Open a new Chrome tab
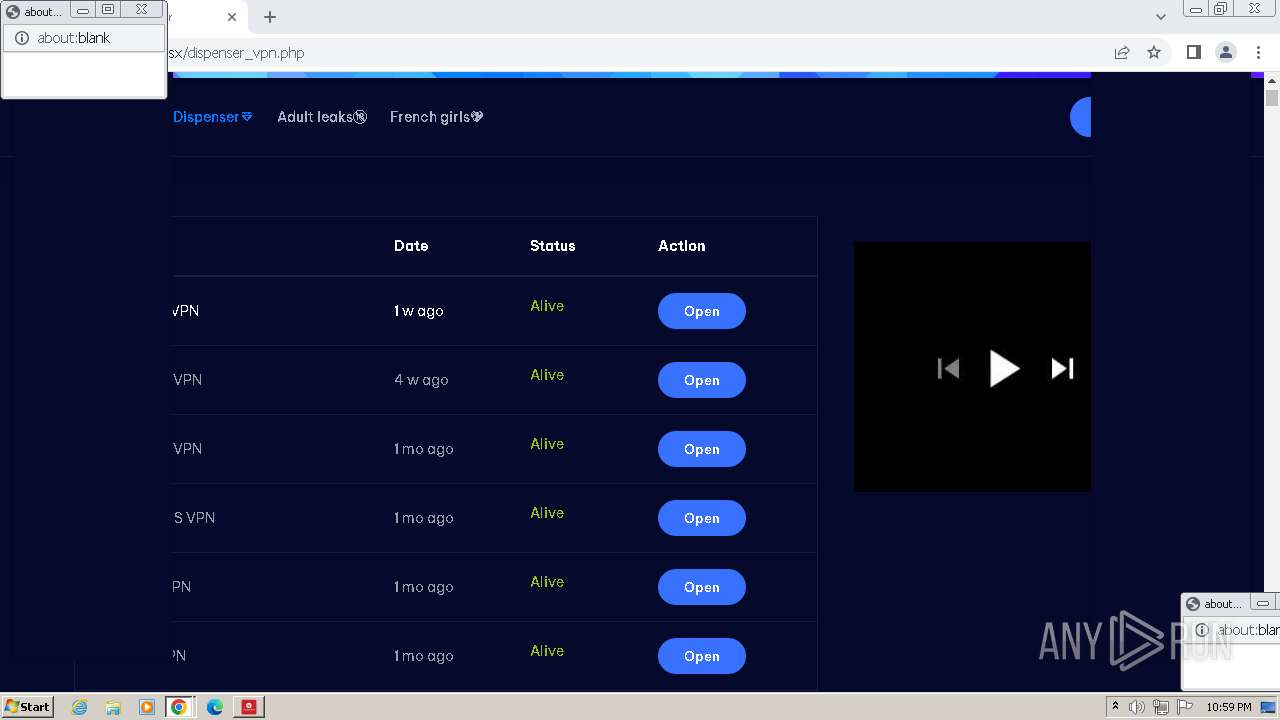The height and width of the screenshot is (720, 1280). tap(270, 17)
